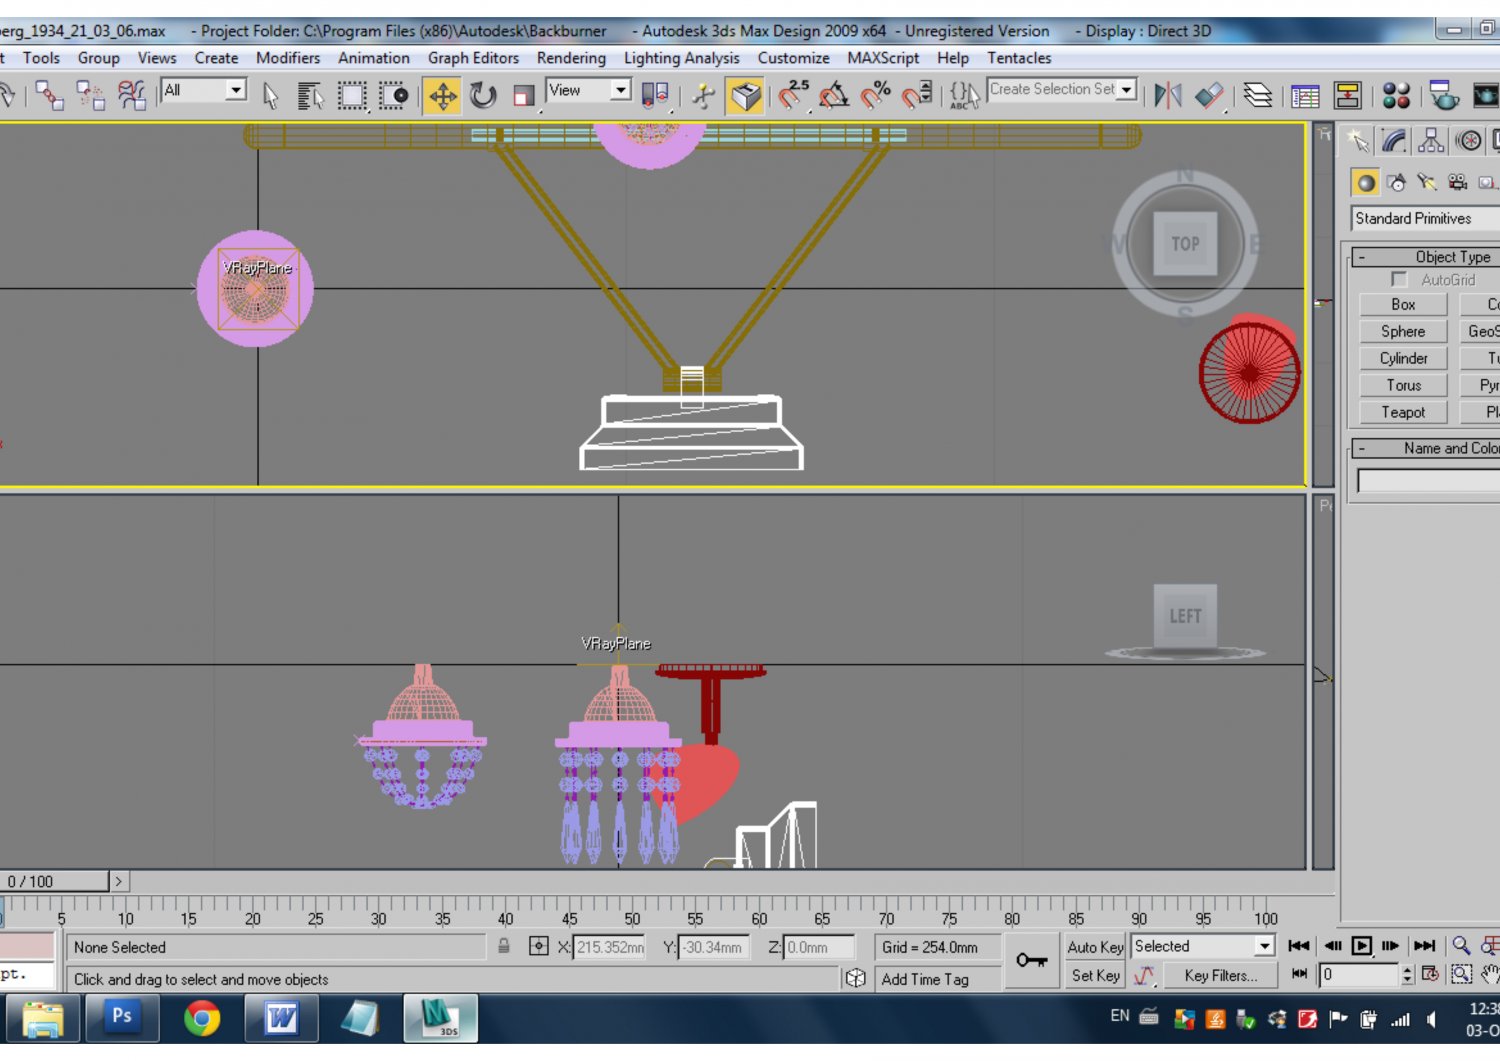Viewport: 1500px width, 1061px height.
Task: Open the Rendering menu
Action: point(570,58)
